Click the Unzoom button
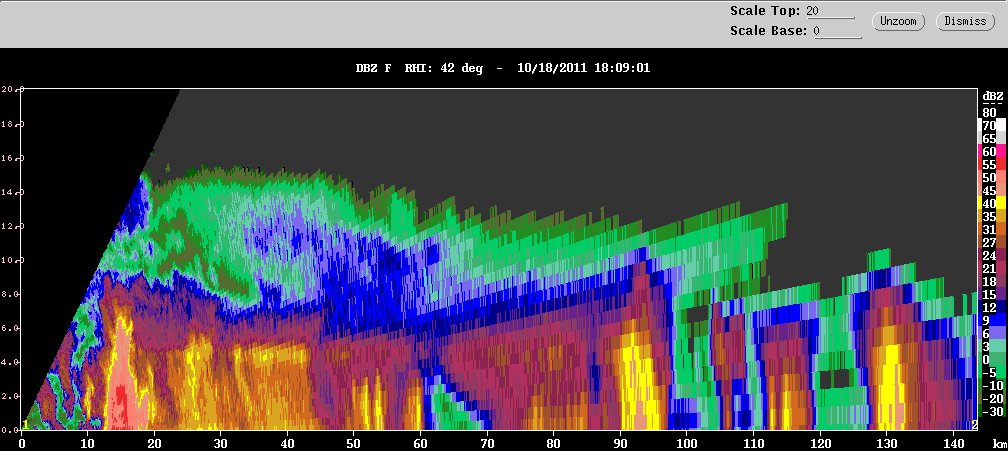The height and width of the screenshot is (451, 1008). click(898, 21)
